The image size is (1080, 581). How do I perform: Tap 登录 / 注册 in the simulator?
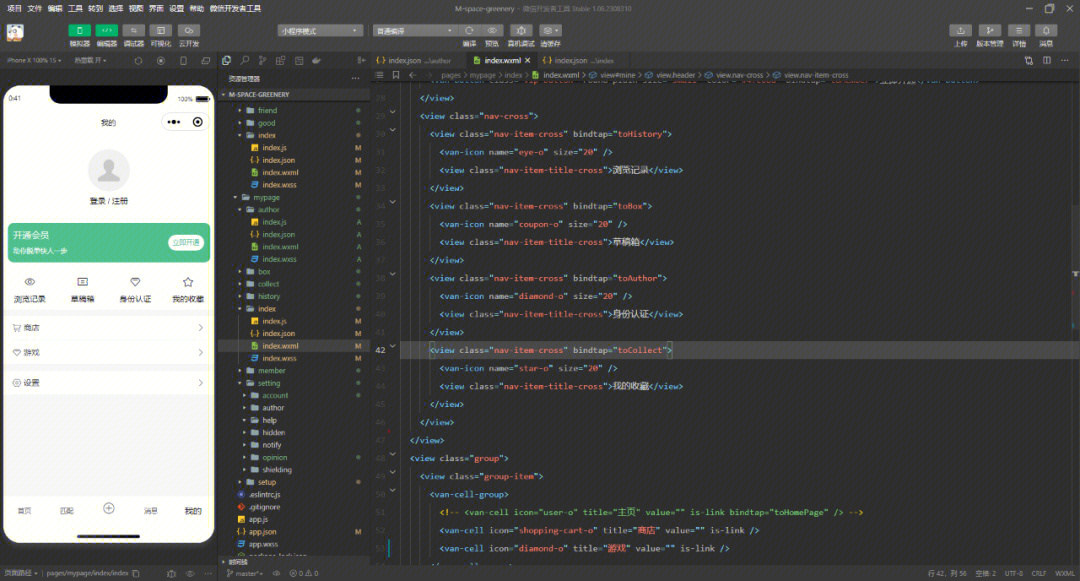[x=109, y=201]
